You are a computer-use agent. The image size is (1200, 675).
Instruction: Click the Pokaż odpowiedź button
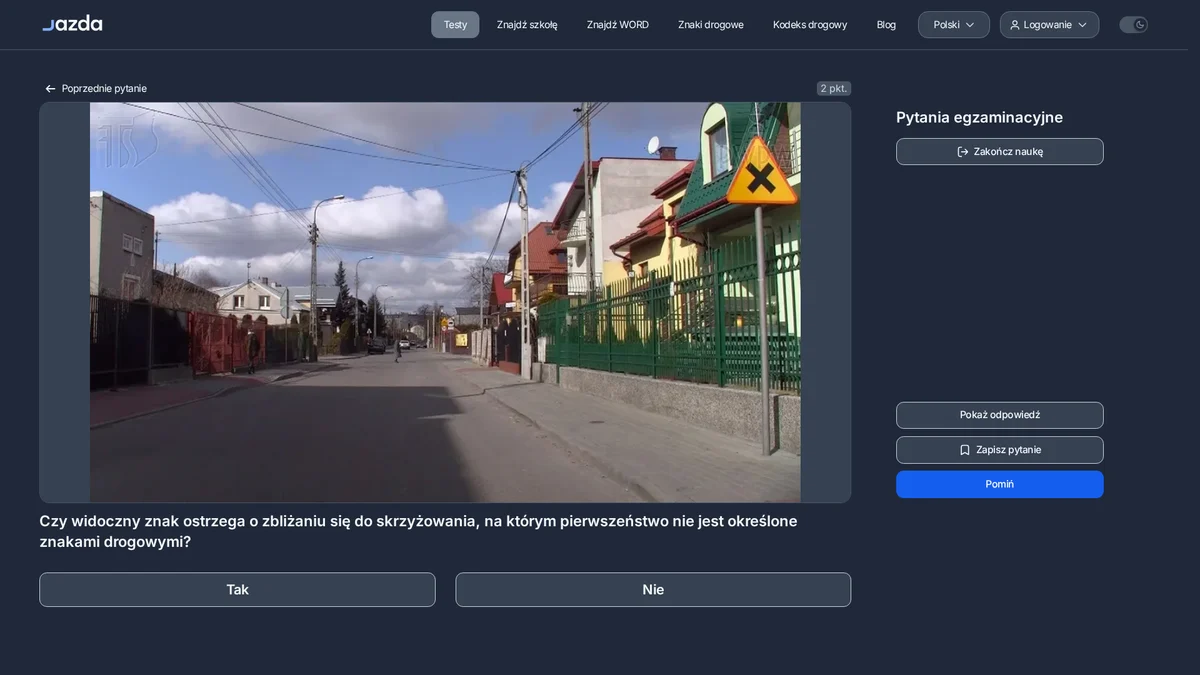click(1000, 415)
